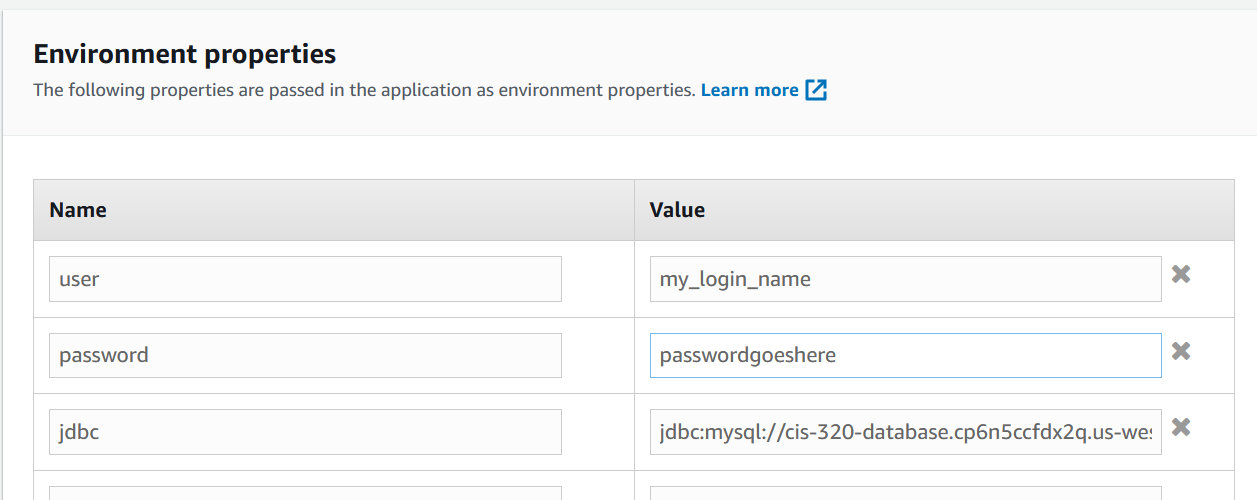
Task: Edit the passwordgoeshere value field
Action: [x=905, y=355]
